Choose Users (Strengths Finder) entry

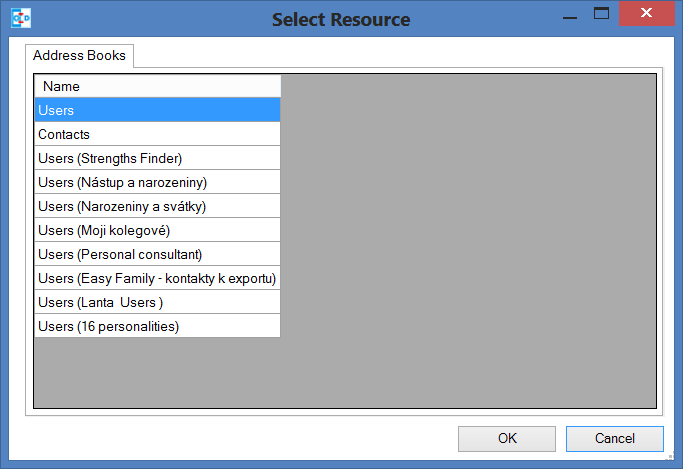[157, 158]
